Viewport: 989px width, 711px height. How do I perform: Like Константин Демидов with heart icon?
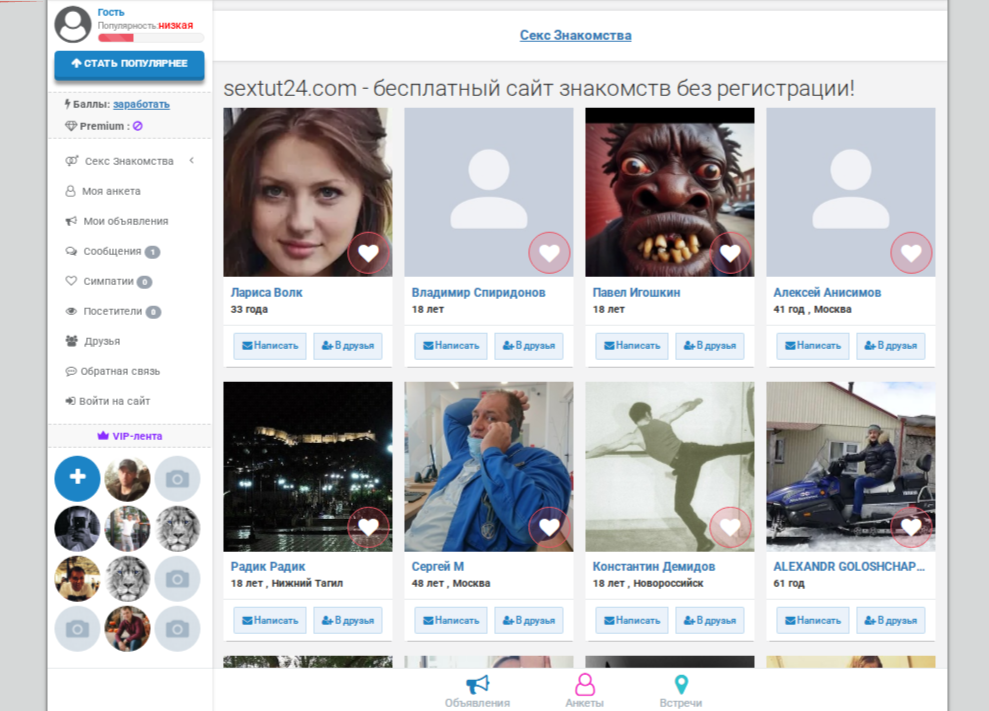[x=730, y=527]
